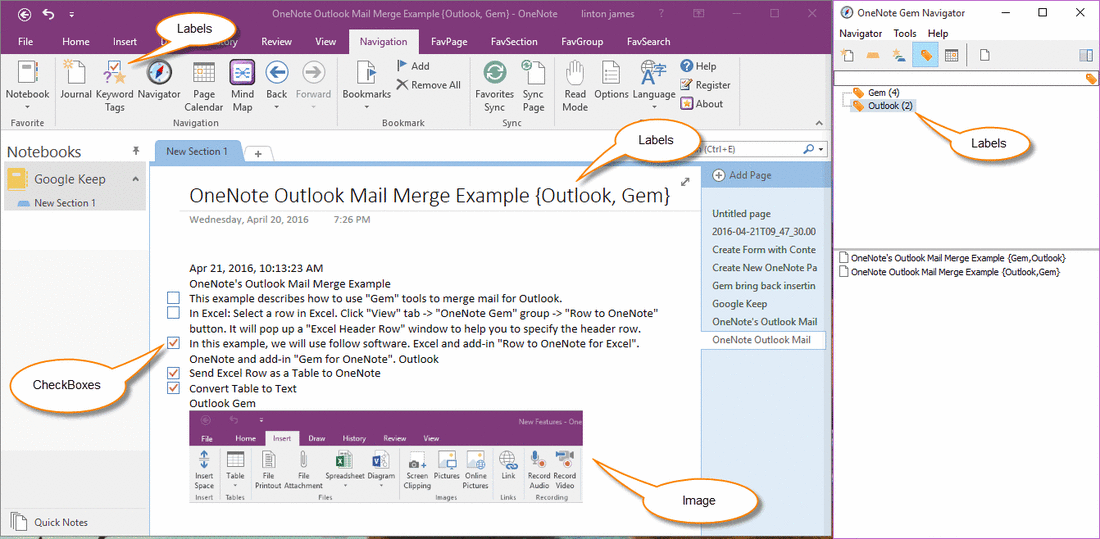Screen dimensions: 1100x539
Task: Toggle the pane layout icon in Gem Navigator
Action: tap(1086, 55)
